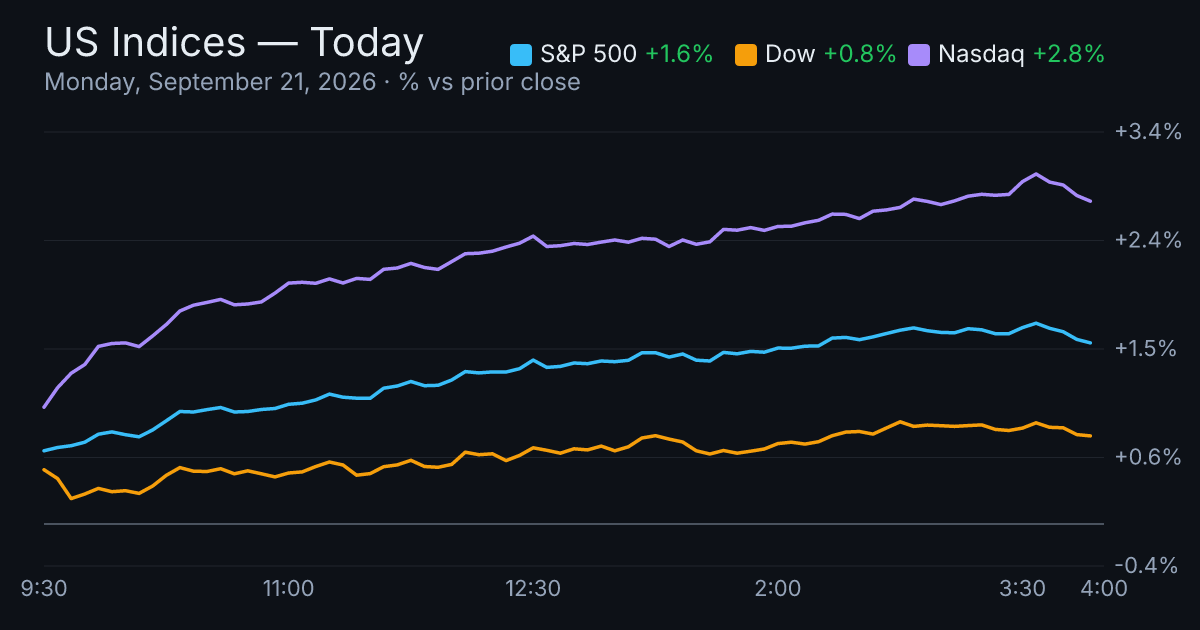
Task: Click the +2.8% Nasdaq change value
Action: tap(1069, 55)
